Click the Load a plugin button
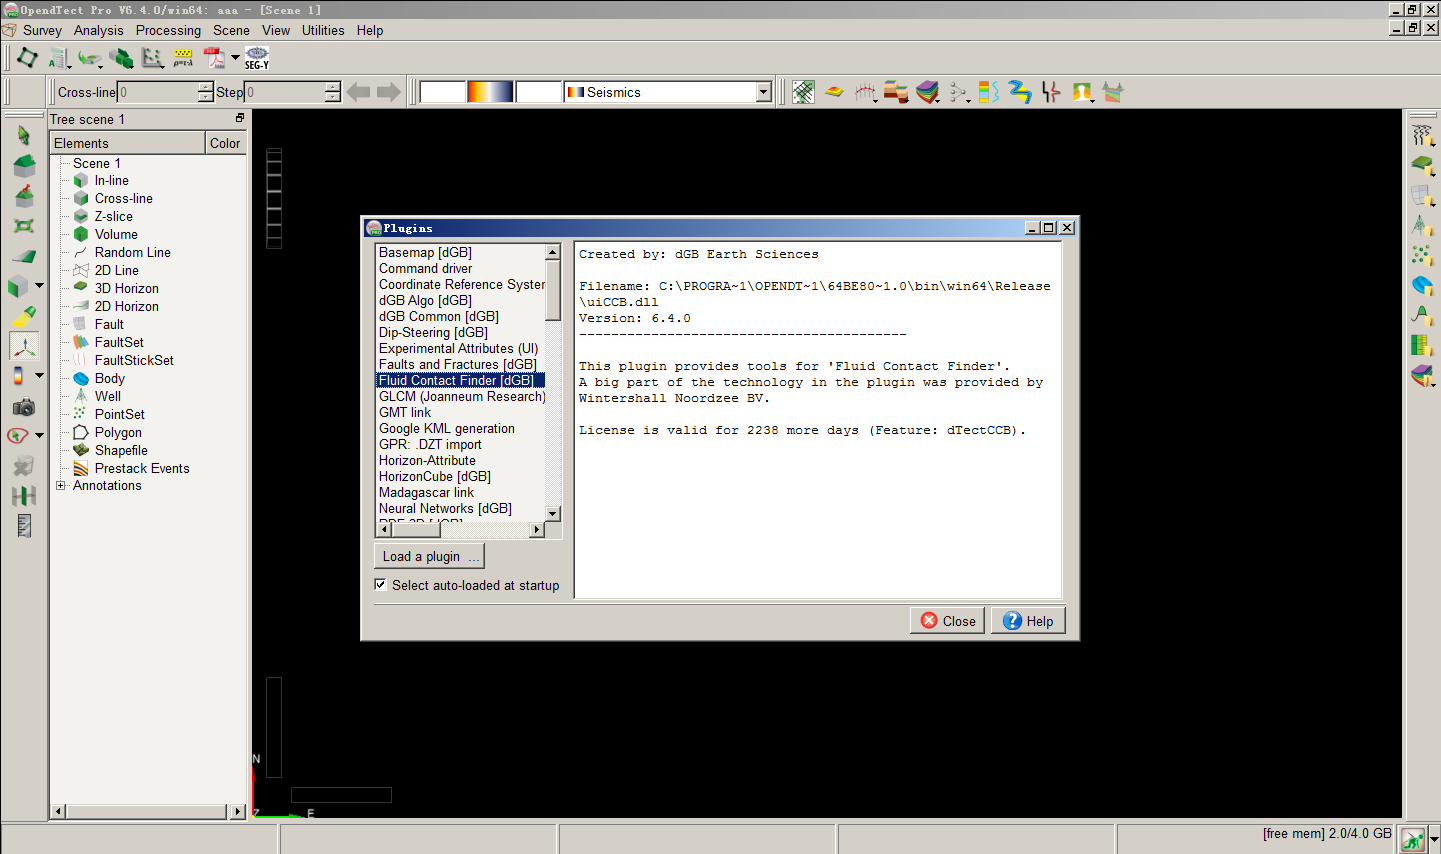Screen dimensions: 1441x854 429,556
